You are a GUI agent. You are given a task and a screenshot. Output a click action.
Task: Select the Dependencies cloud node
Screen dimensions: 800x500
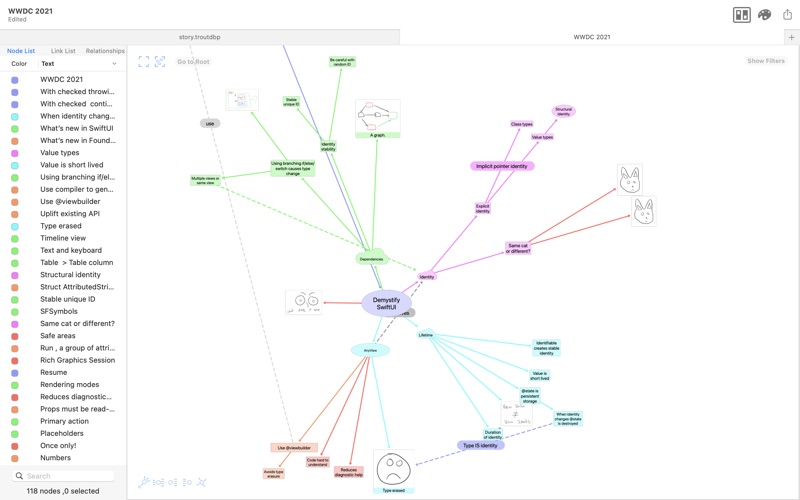371,258
